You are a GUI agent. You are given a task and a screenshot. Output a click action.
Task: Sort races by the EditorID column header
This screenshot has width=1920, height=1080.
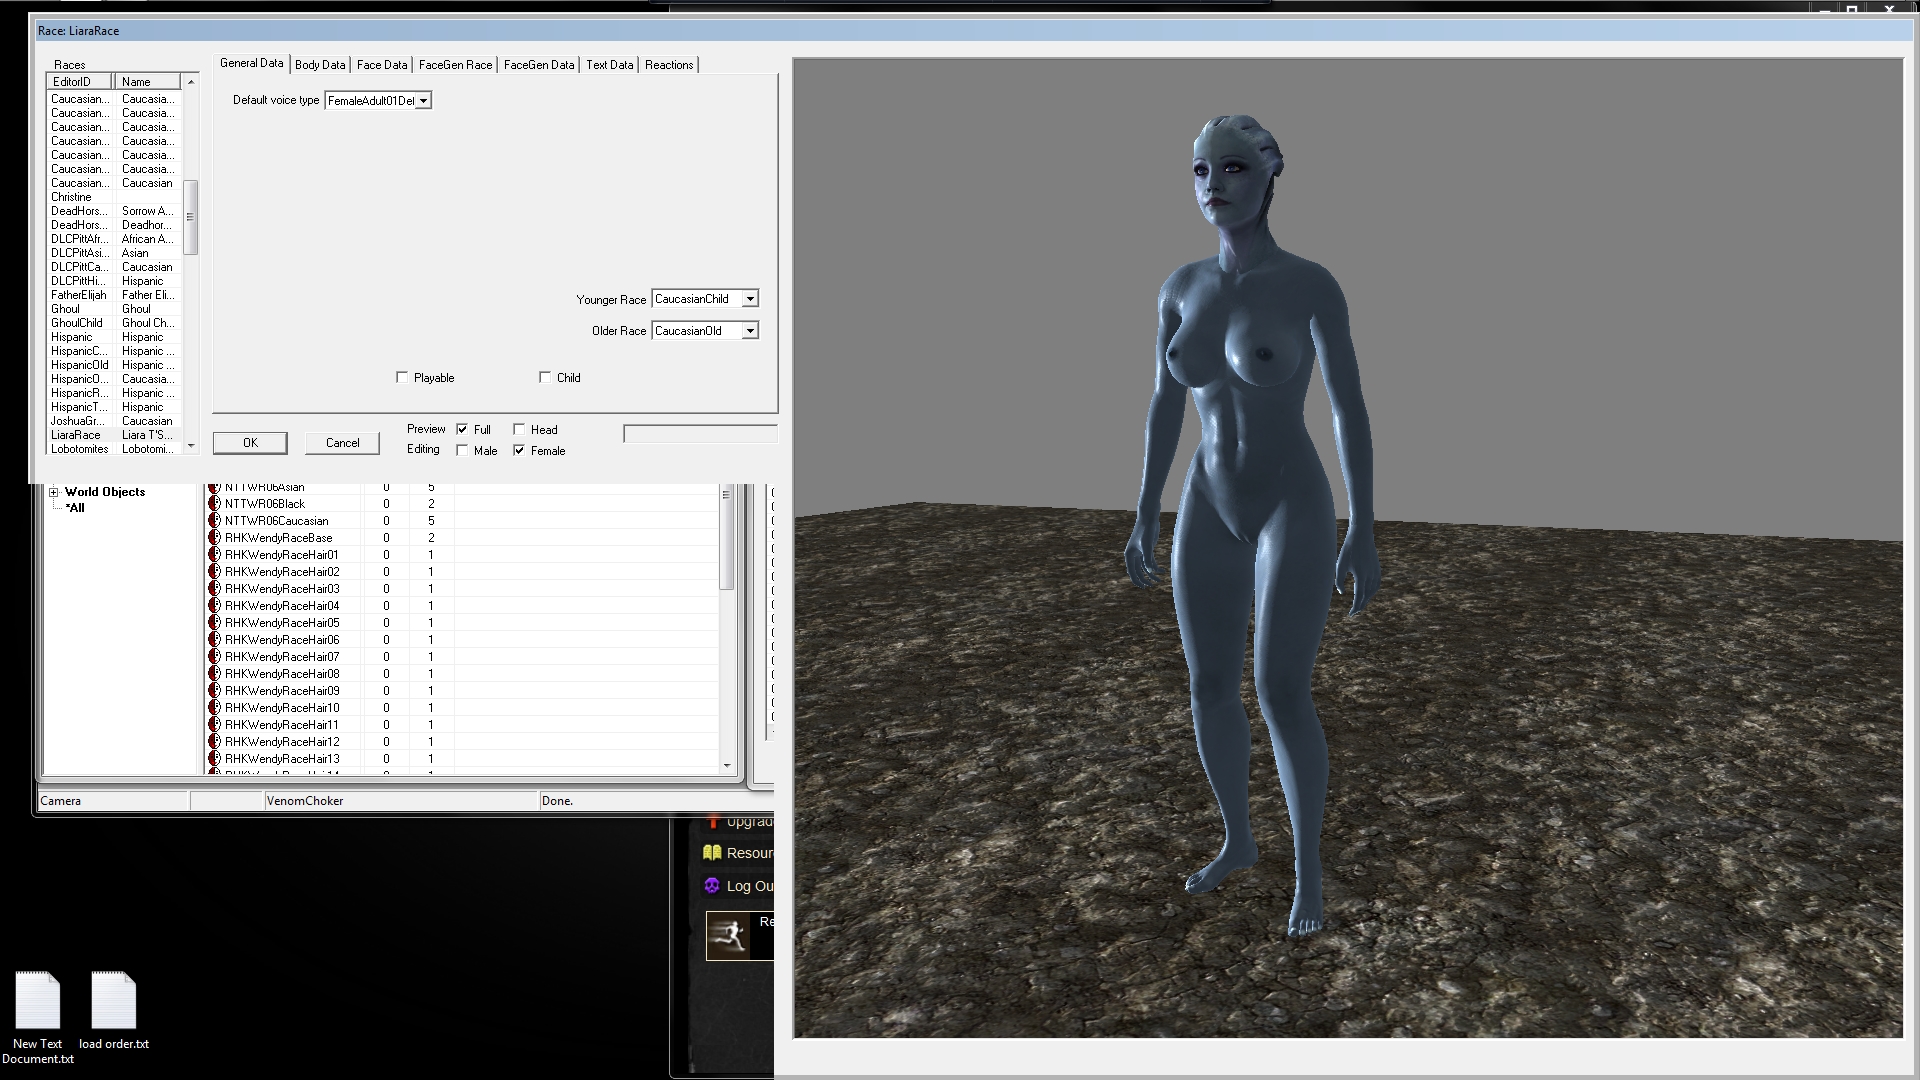coord(81,82)
